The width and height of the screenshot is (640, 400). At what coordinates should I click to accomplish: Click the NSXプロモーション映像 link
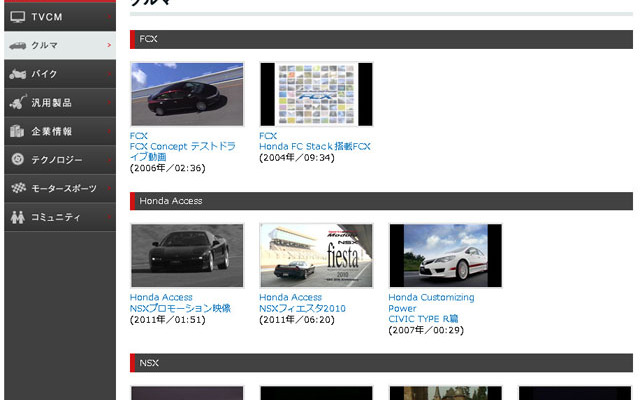pos(180,308)
